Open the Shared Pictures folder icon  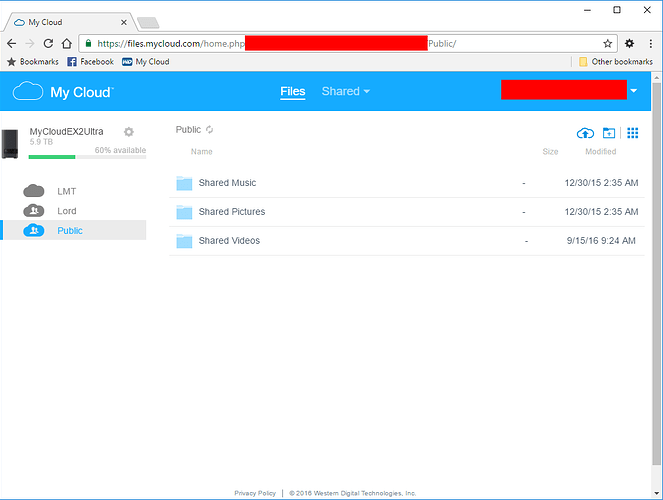tap(184, 212)
